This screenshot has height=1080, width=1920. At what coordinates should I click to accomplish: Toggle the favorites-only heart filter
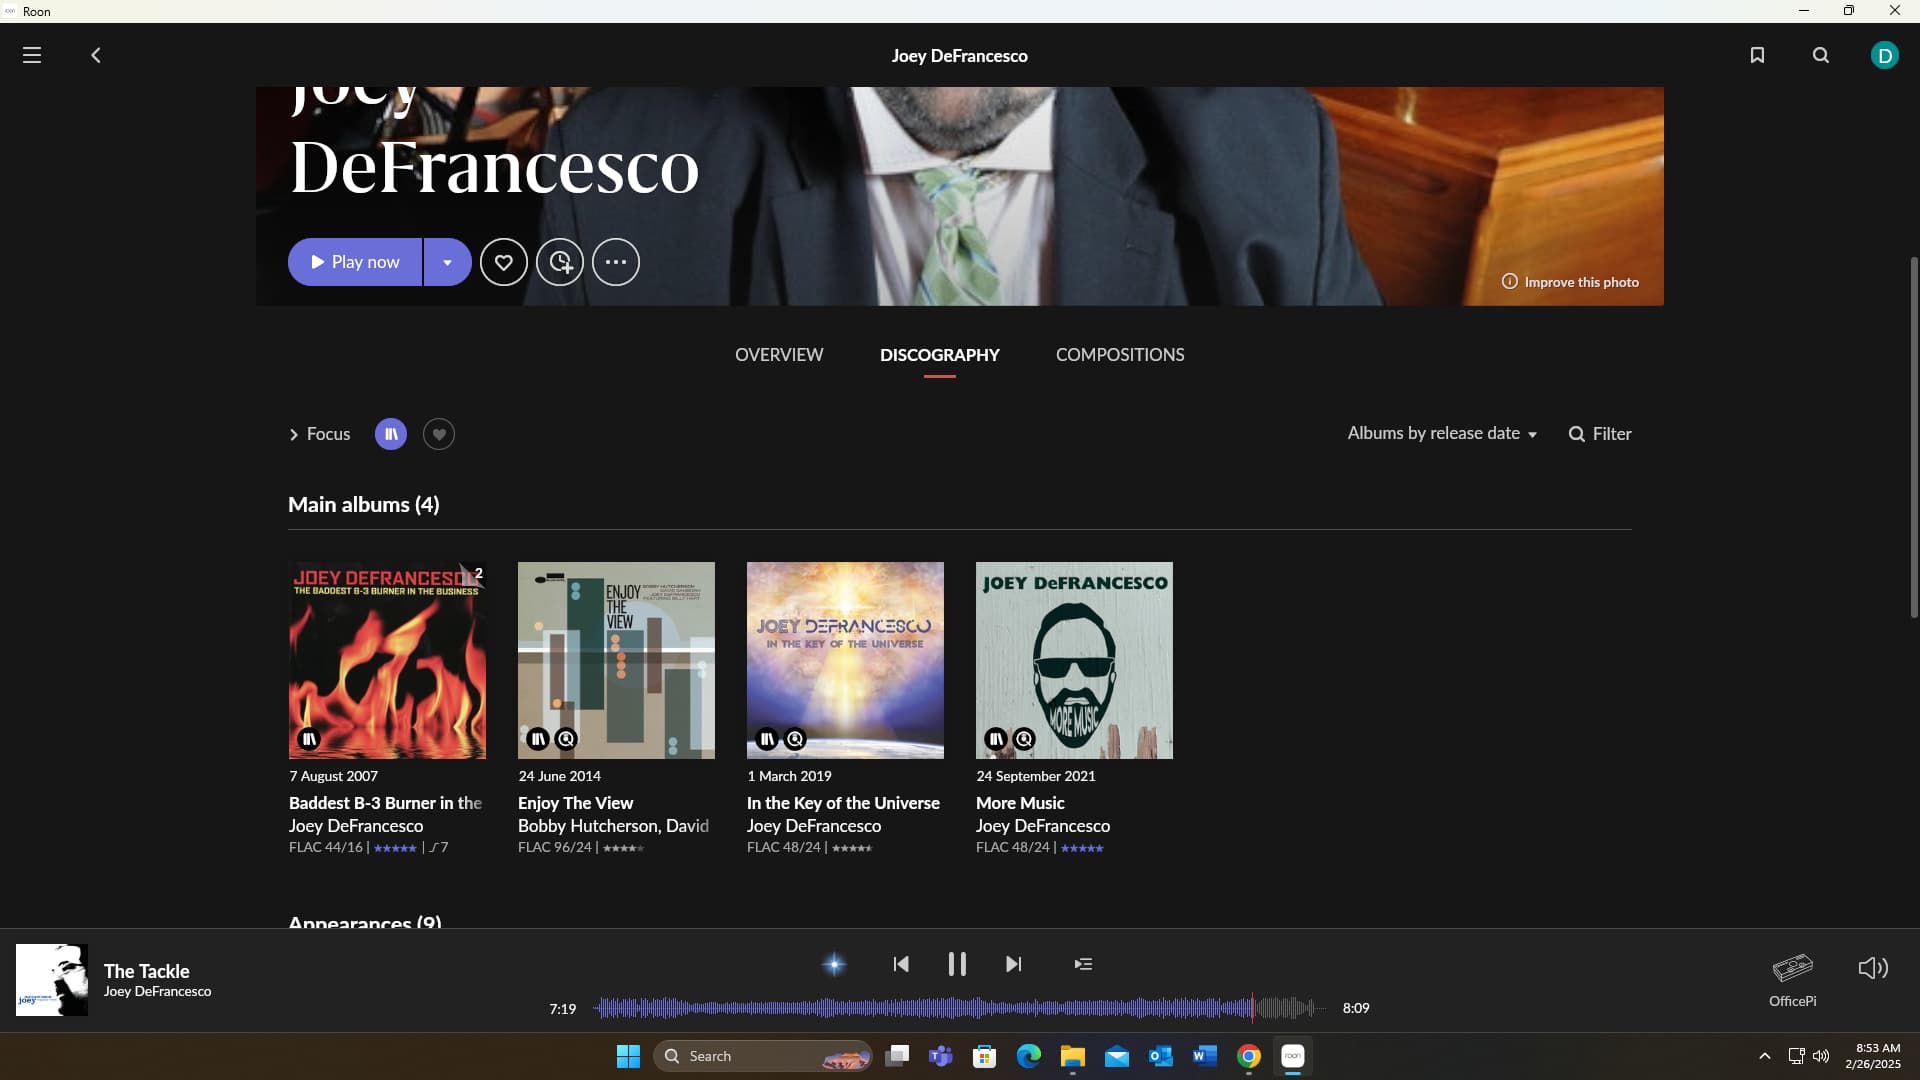tap(439, 434)
